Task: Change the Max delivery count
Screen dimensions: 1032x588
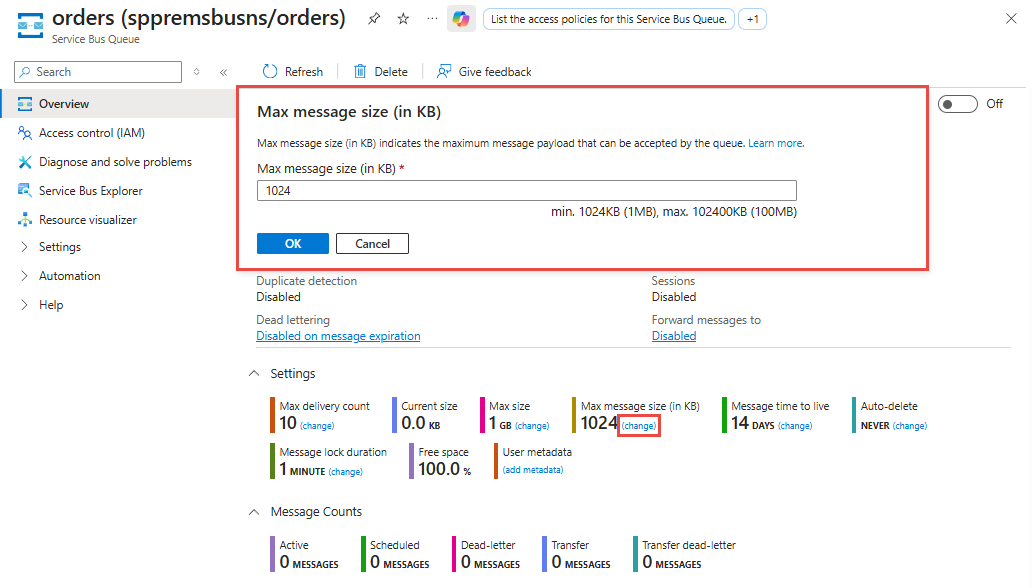Action: click(x=317, y=426)
